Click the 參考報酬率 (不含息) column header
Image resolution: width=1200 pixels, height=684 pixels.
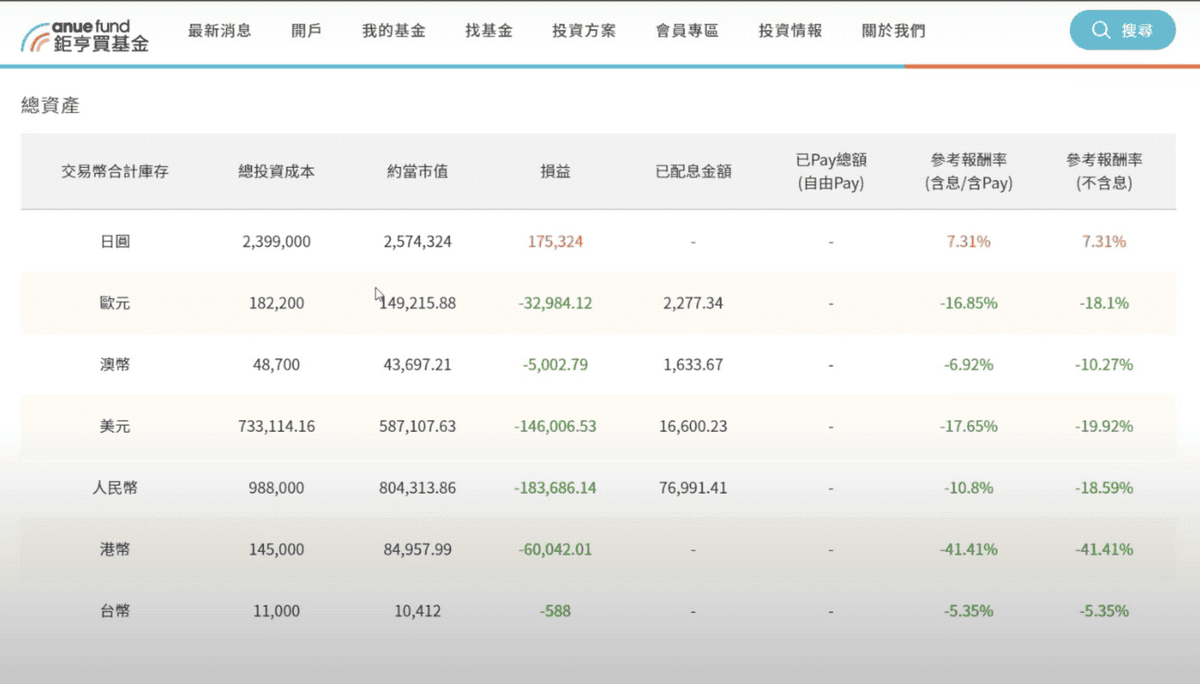1105,171
